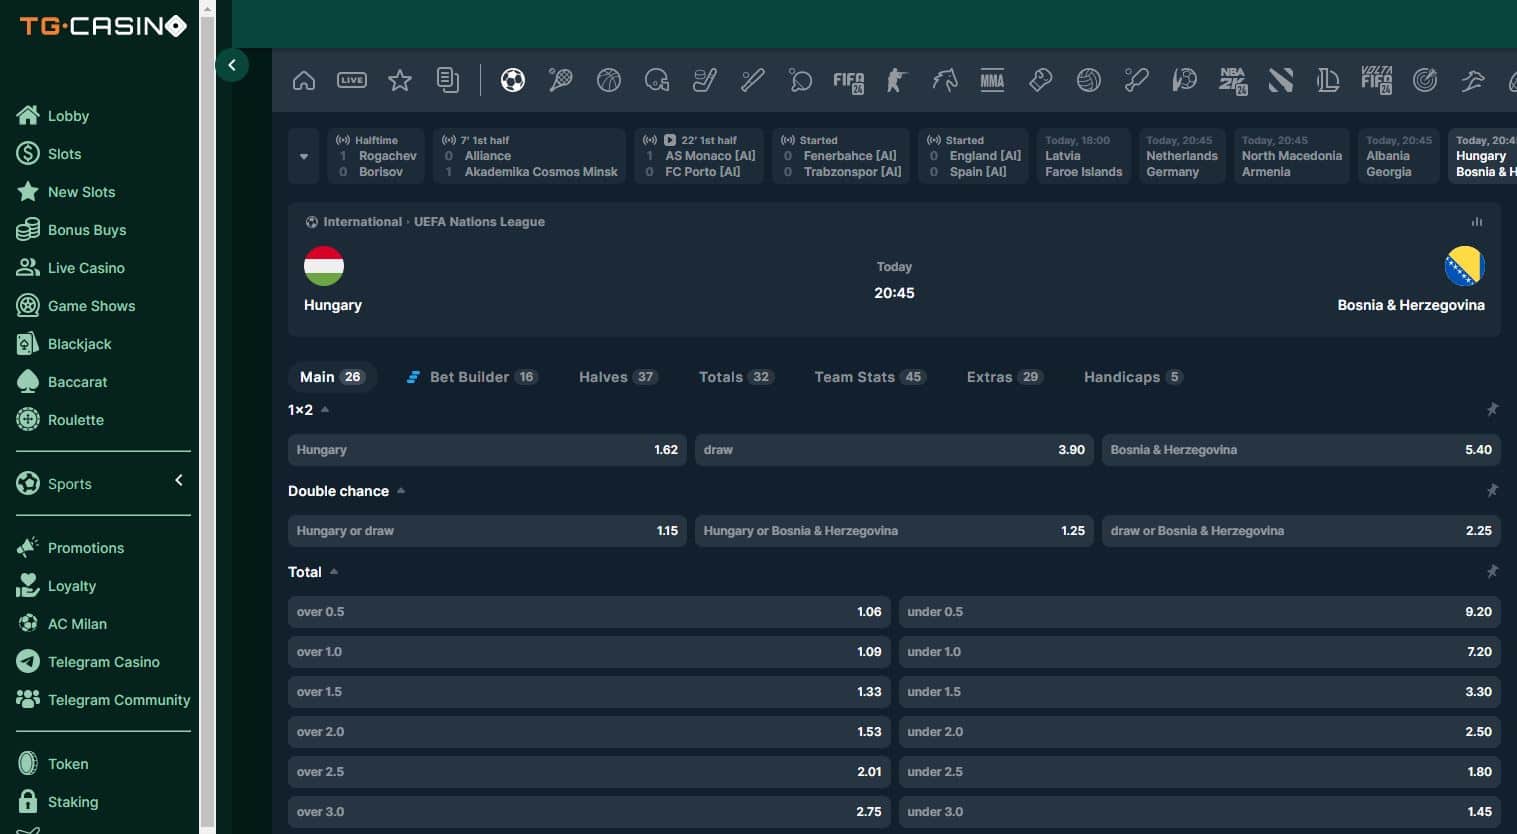Switch to the Handicaps tab
The width and height of the screenshot is (1517, 834).
(x=1133, y=377)
